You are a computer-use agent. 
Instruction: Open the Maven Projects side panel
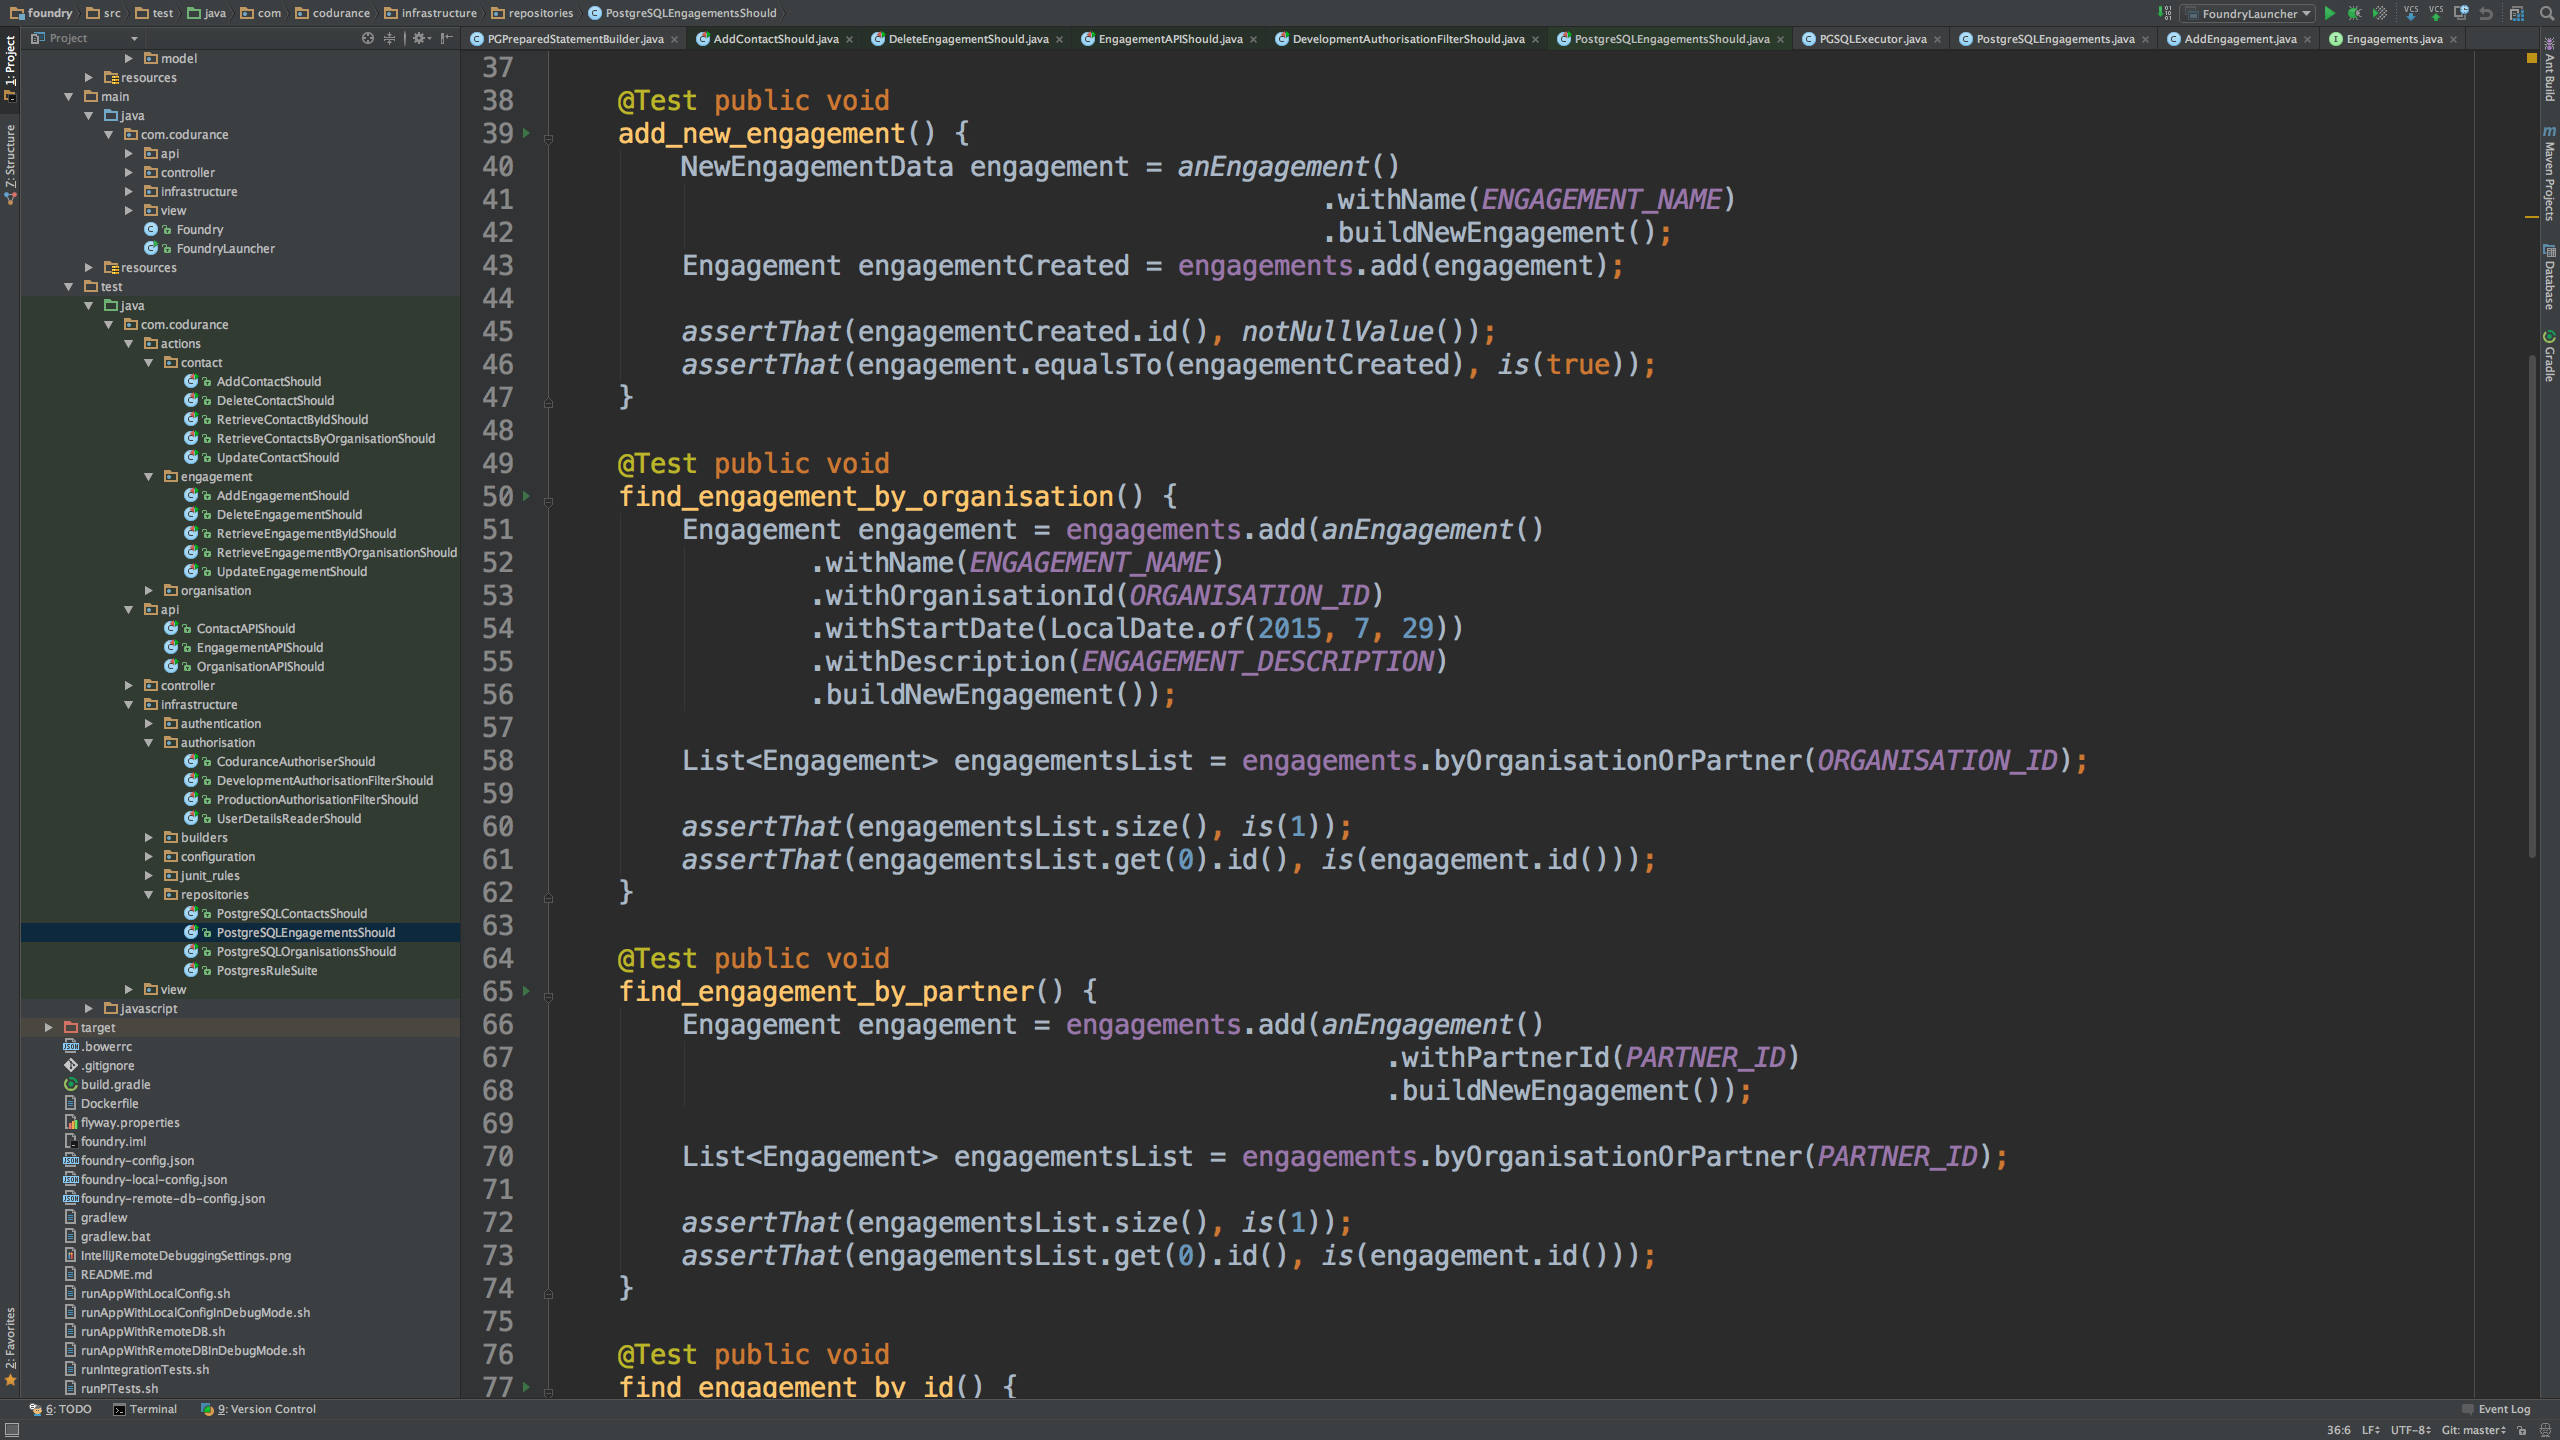pos(2549,173)
